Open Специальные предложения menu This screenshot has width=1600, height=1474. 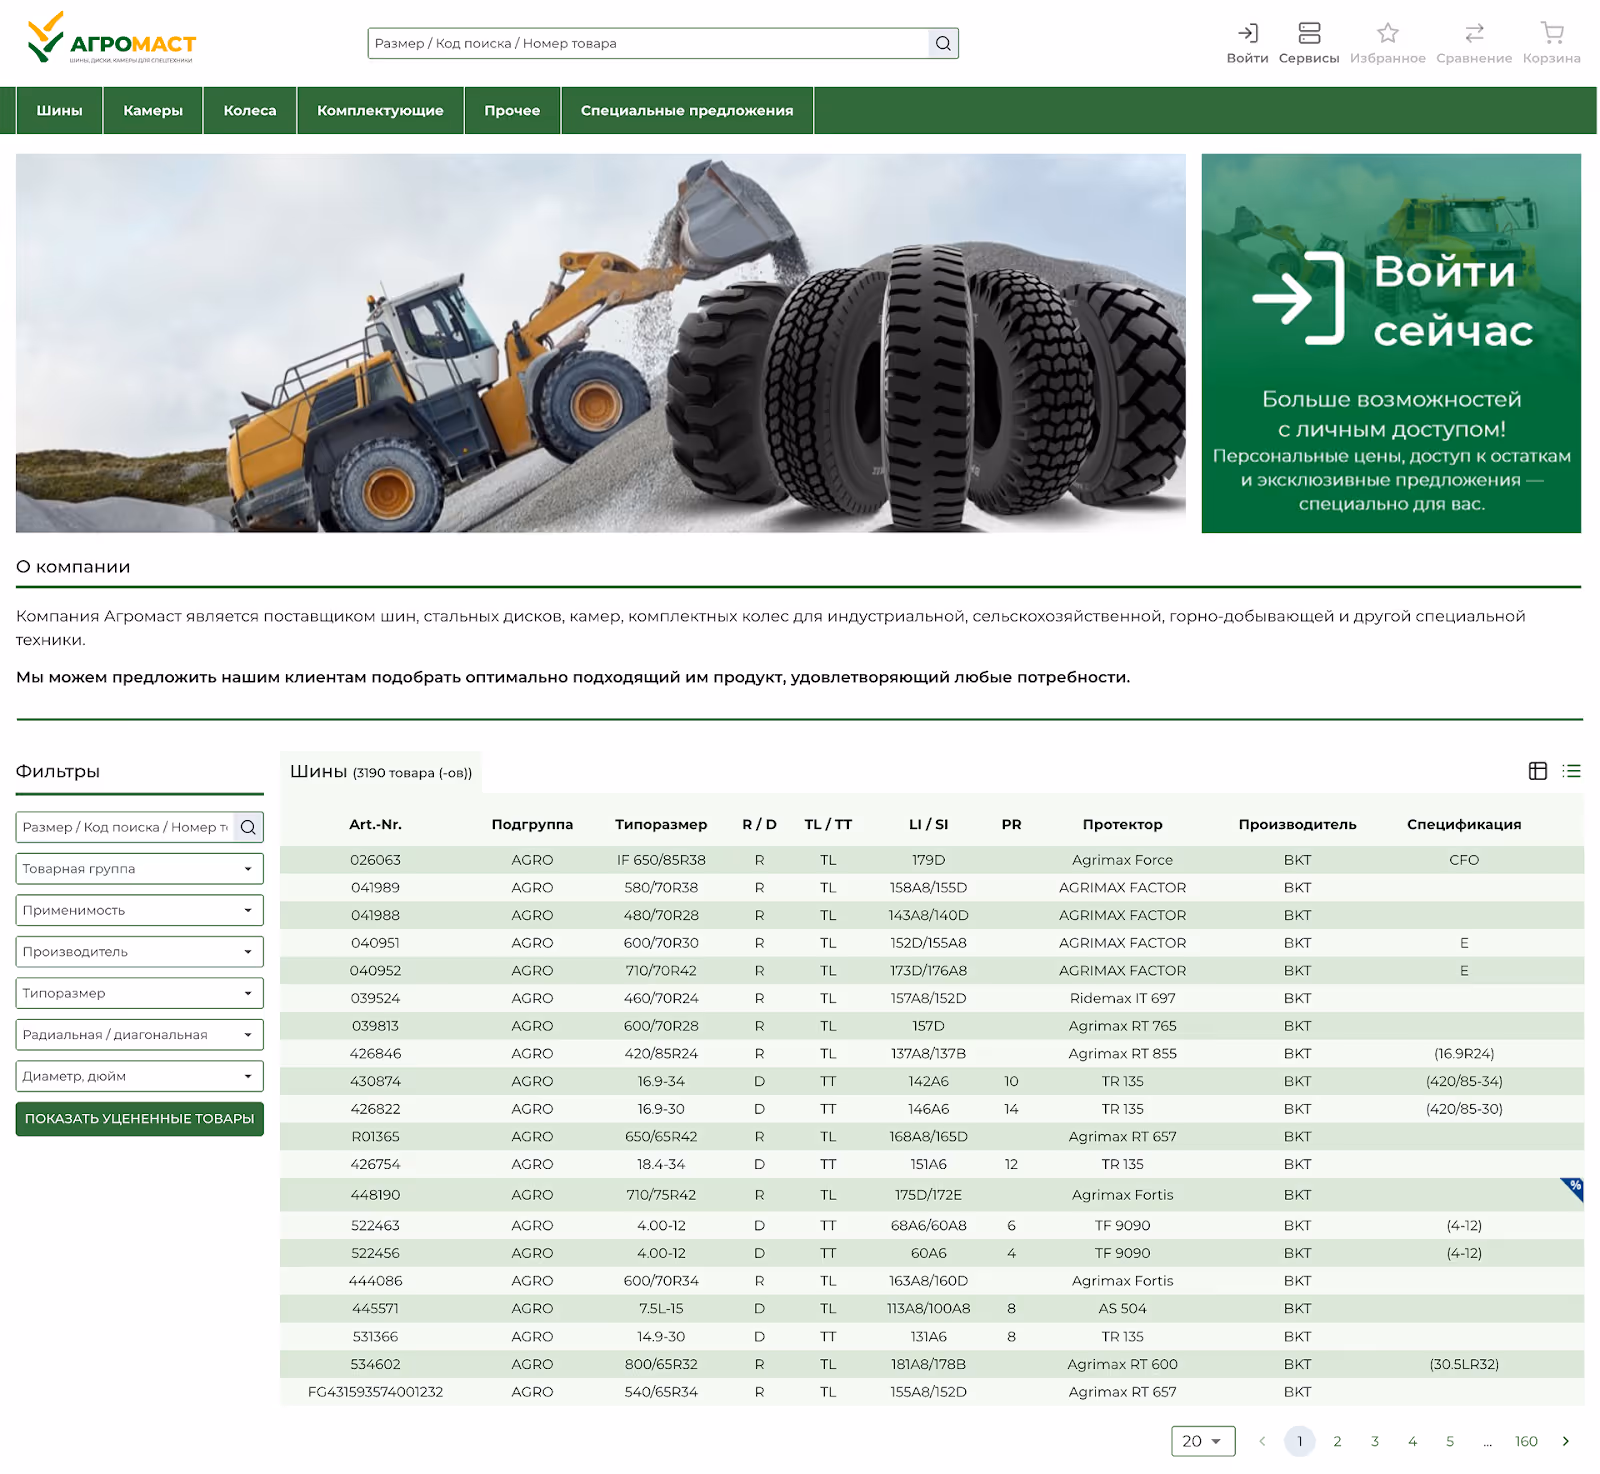[687, 110]
